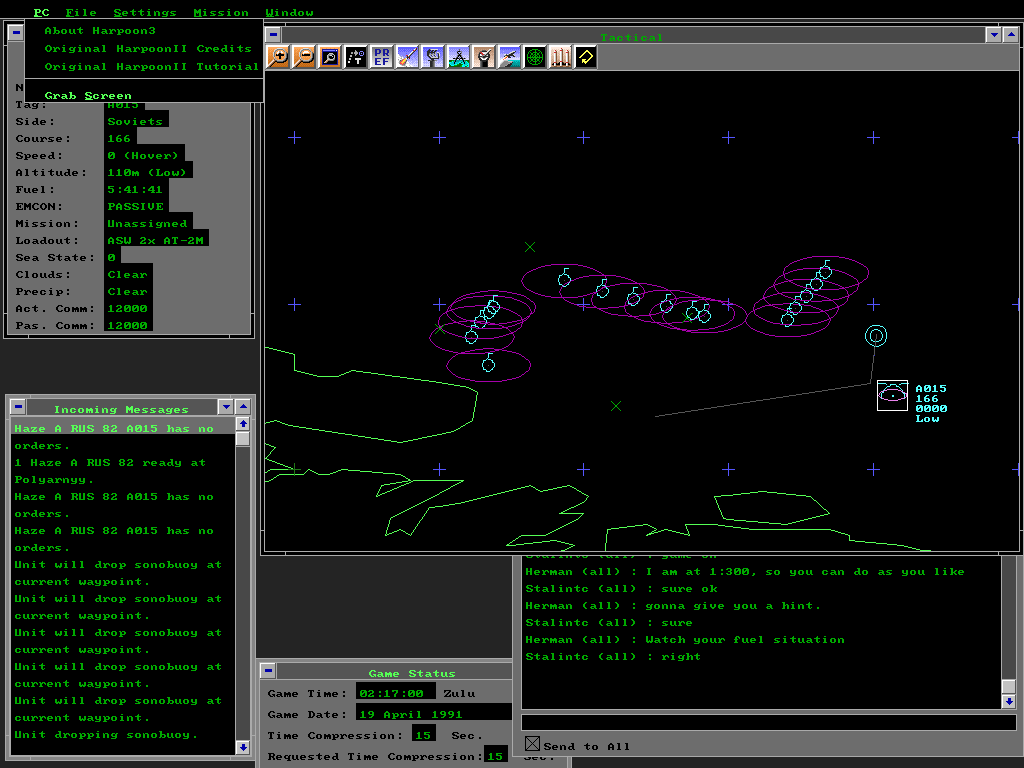
Task: Click chat line 'gonna give you a hint.'
Action: (732, 605)
